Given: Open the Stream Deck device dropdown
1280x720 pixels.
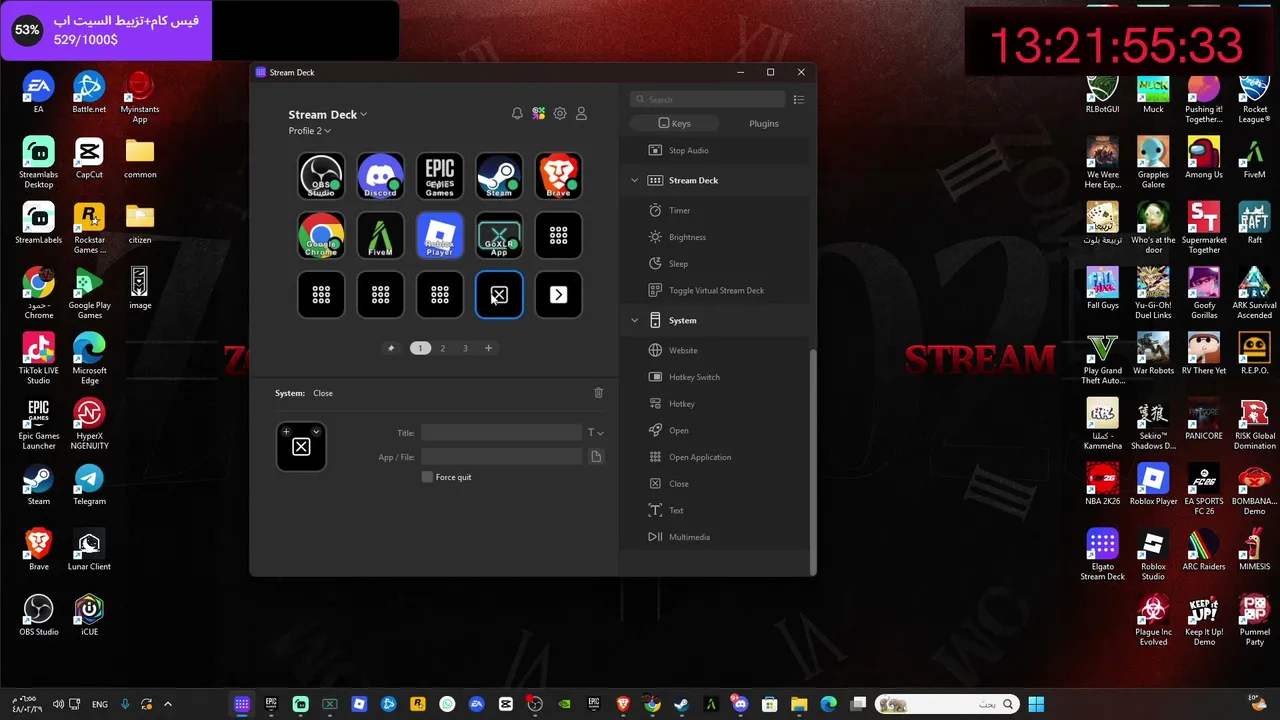Looking at the screenshot, I should pos(328,115).
